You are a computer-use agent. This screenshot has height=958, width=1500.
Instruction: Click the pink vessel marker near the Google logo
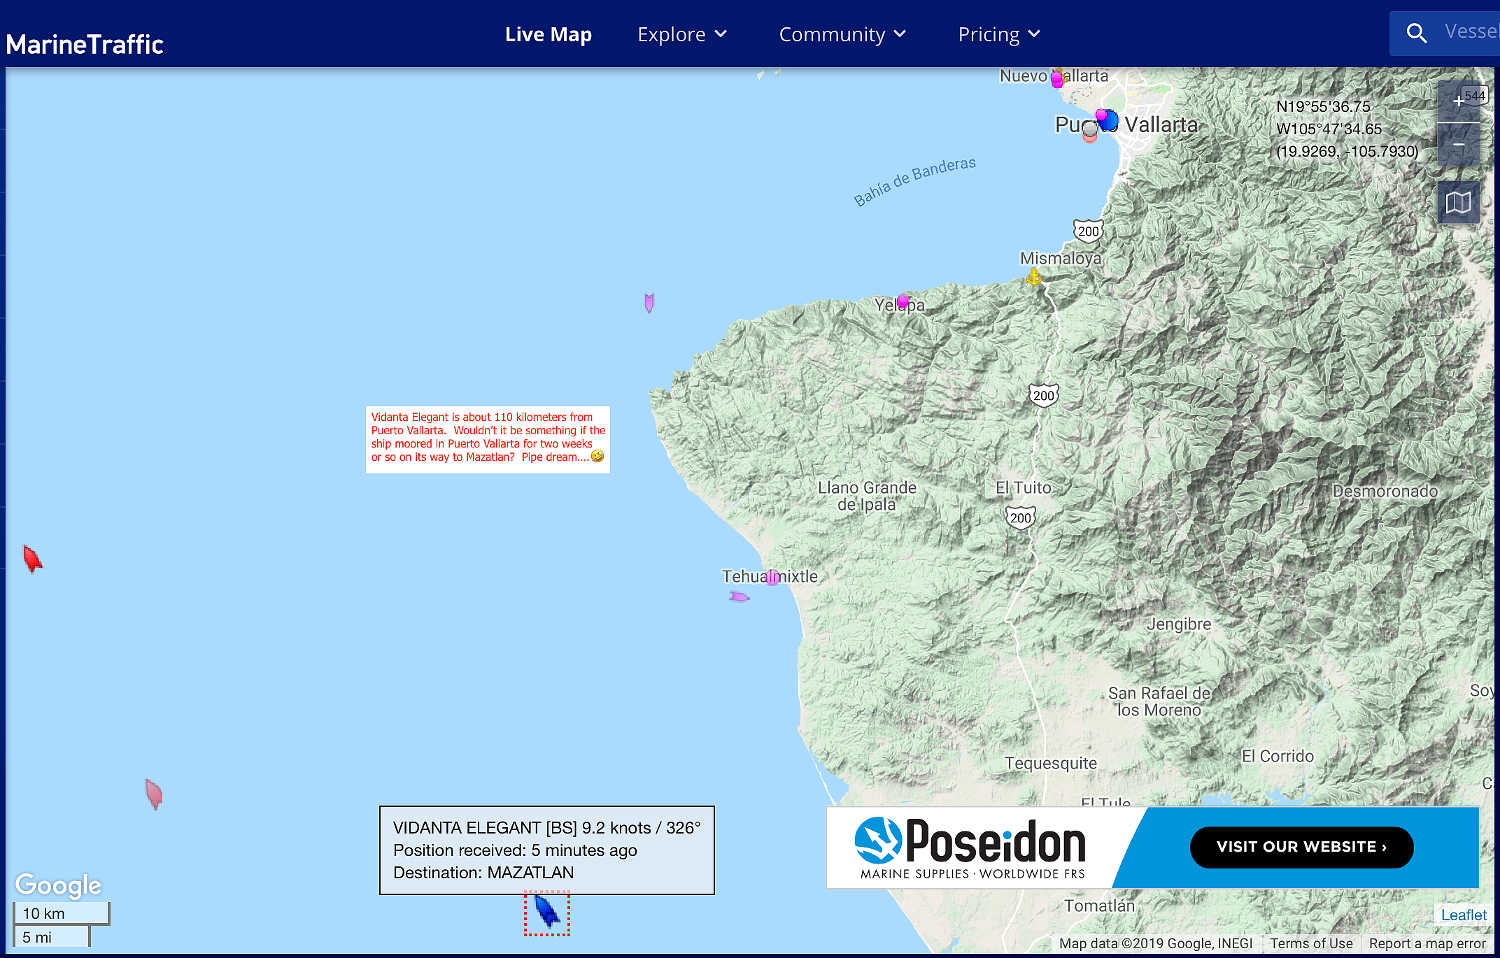(x=153, y=794)
